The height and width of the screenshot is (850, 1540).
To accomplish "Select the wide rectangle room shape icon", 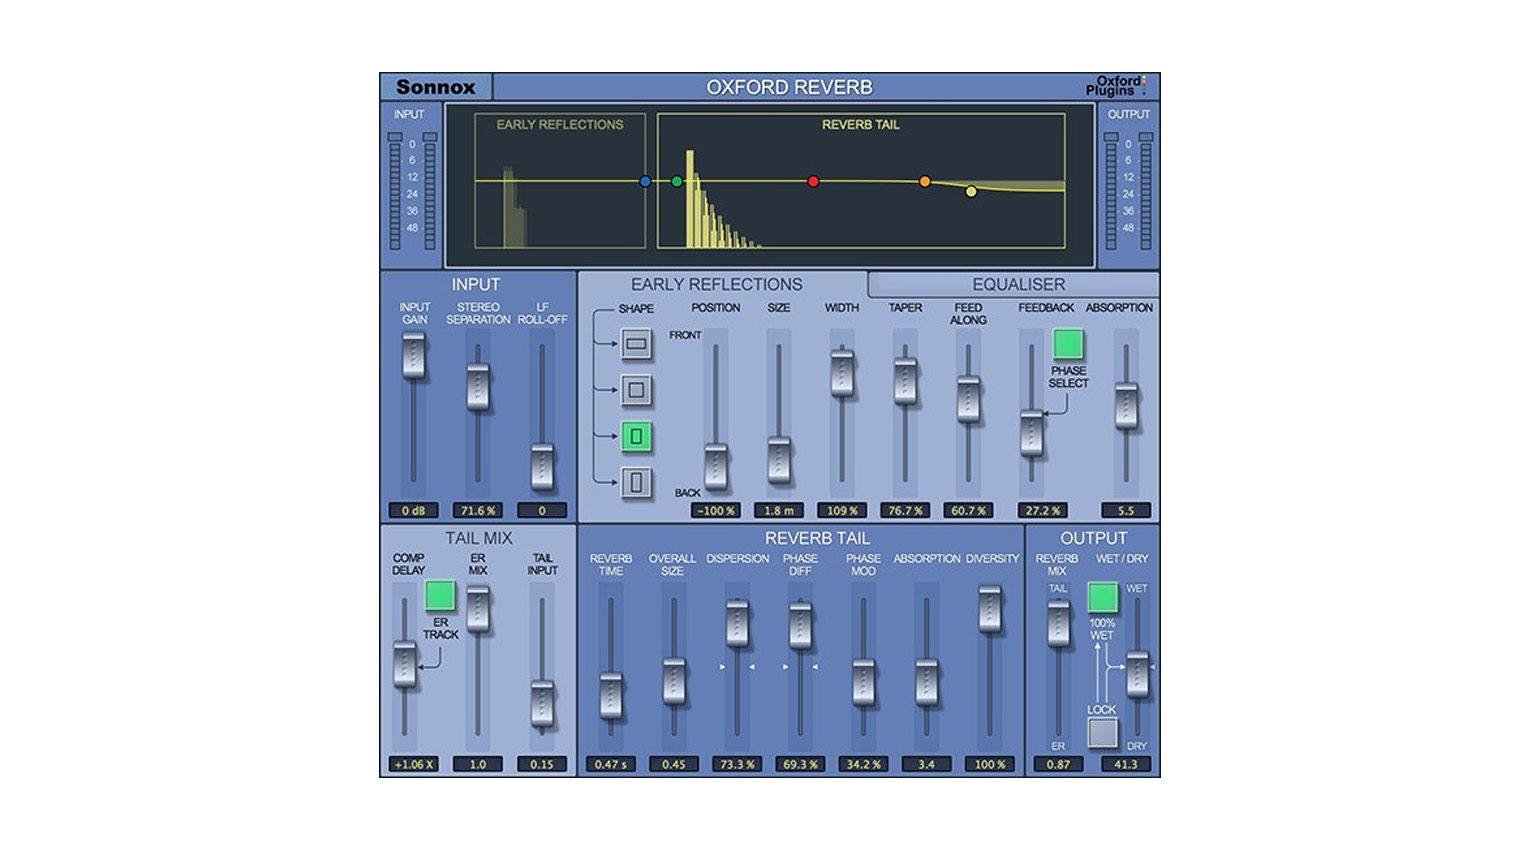I will click(x=637, y=345).
